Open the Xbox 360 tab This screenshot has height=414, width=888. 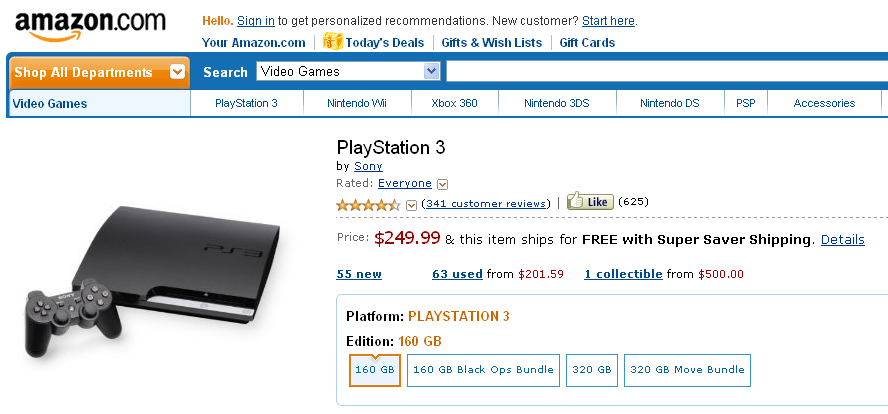[454, 103]
